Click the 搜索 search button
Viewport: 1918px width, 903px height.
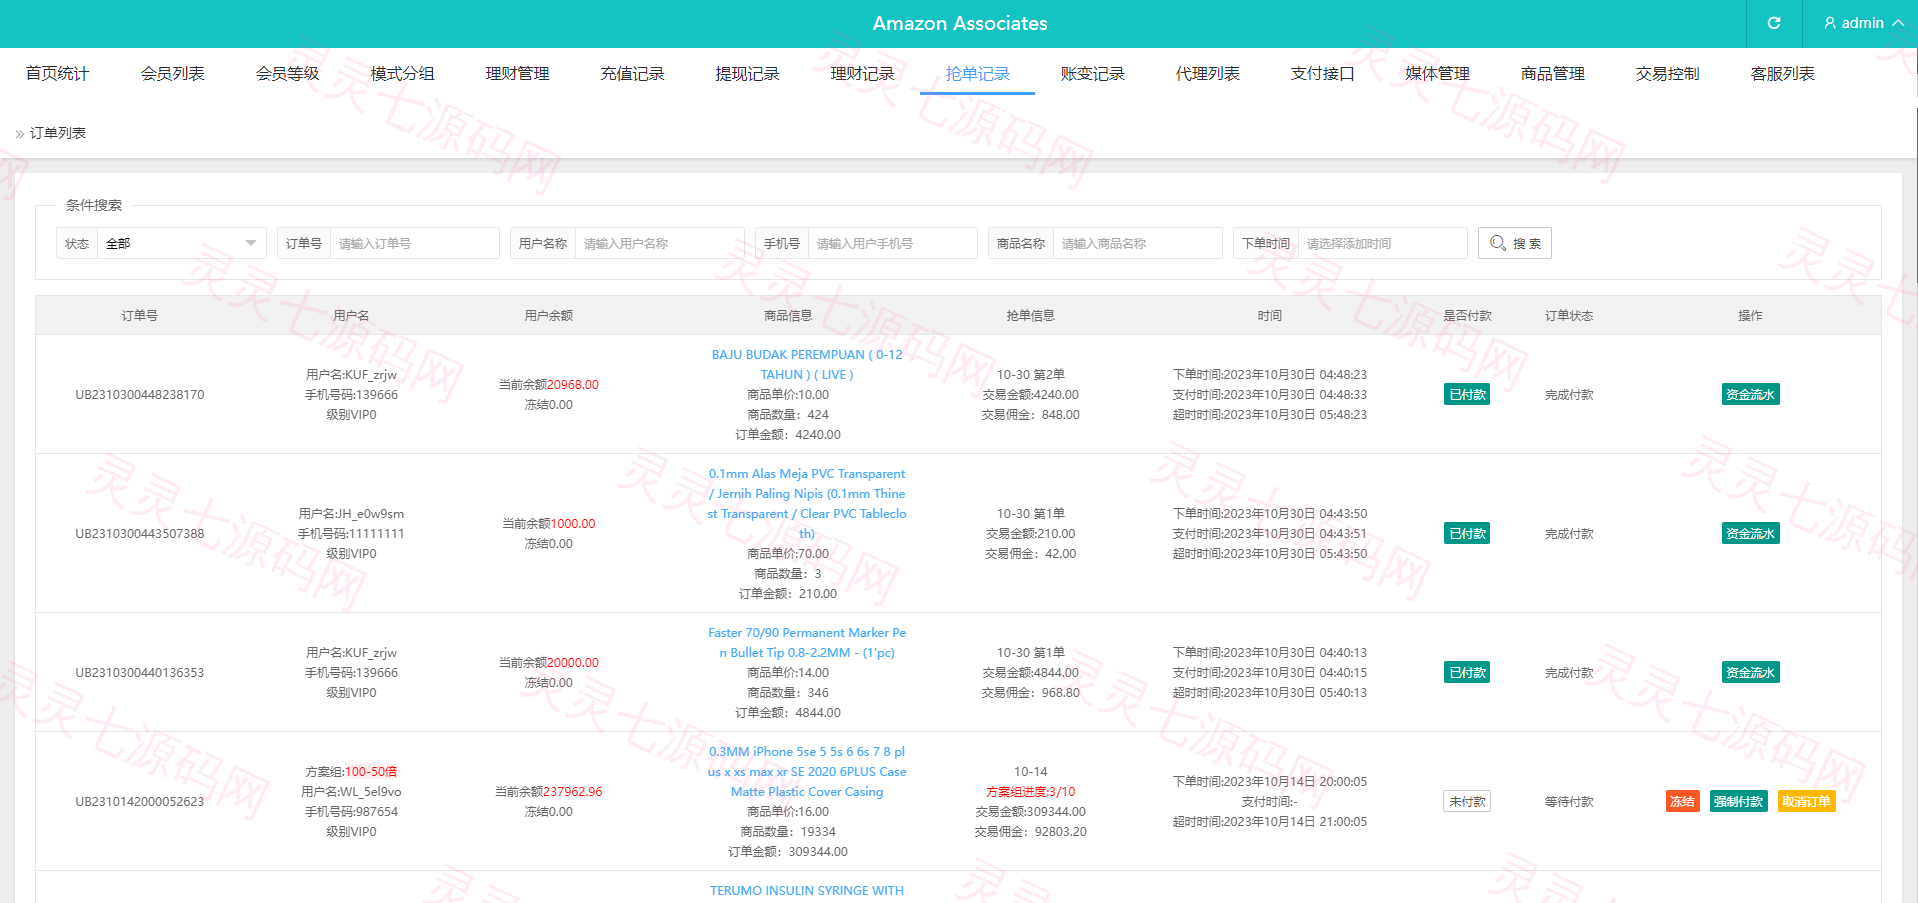[x=1514, y=243]
